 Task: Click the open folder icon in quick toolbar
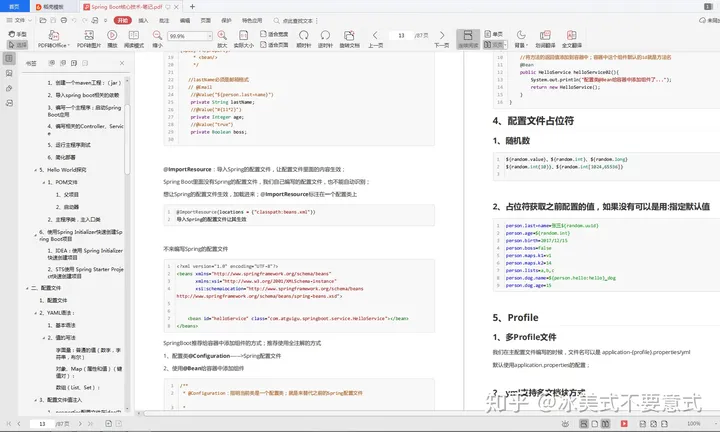[x=43, y=20]
